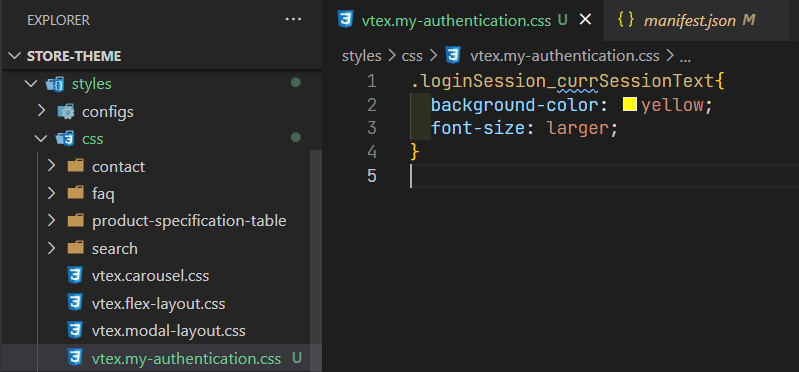Click the .loginSession_currSessionText selector

[562, 82]
